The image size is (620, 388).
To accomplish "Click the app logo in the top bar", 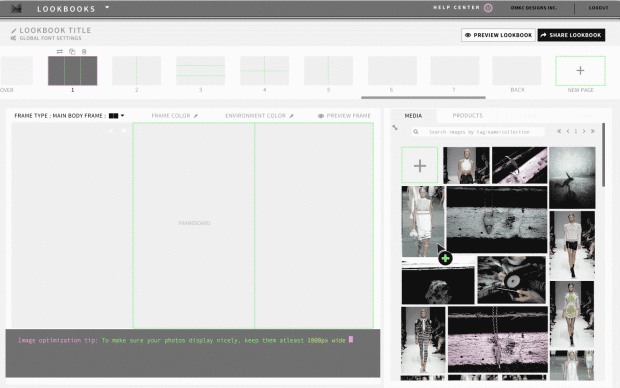I will [16, 8].
